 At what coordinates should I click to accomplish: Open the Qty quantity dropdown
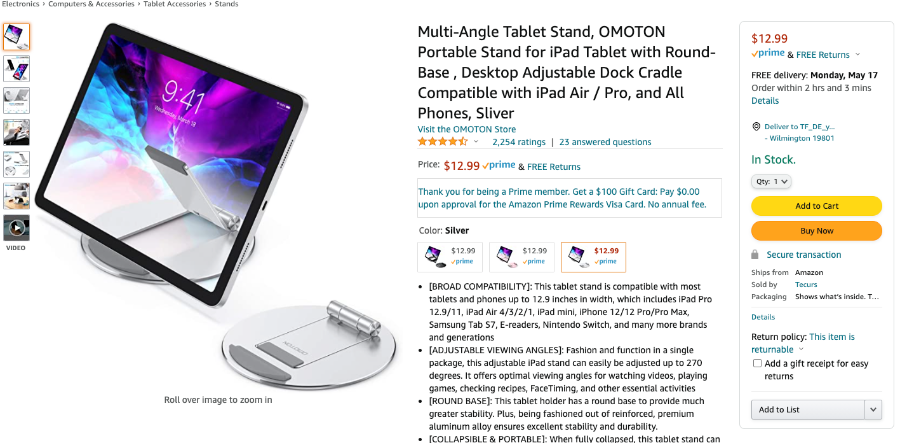(771, 181)
